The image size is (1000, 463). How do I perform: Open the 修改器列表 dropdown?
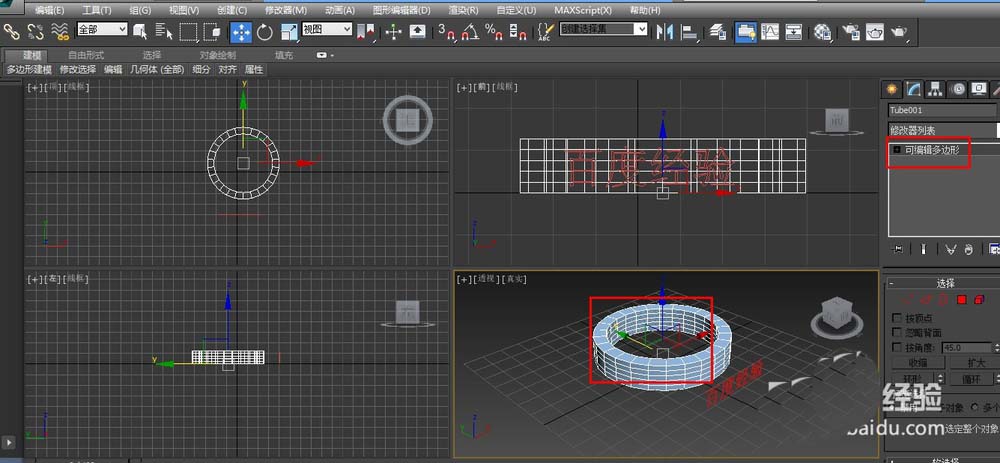pyautogui.click(x=944, y=130)
